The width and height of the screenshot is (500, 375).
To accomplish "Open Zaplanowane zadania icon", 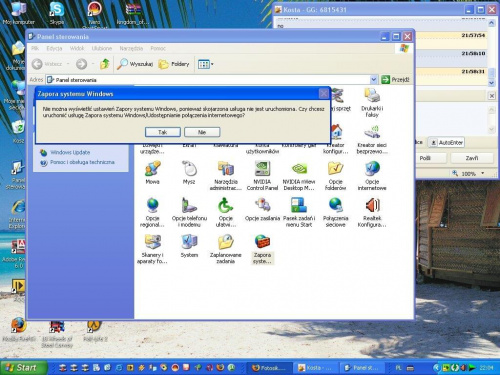I will (x=226, y=249).
